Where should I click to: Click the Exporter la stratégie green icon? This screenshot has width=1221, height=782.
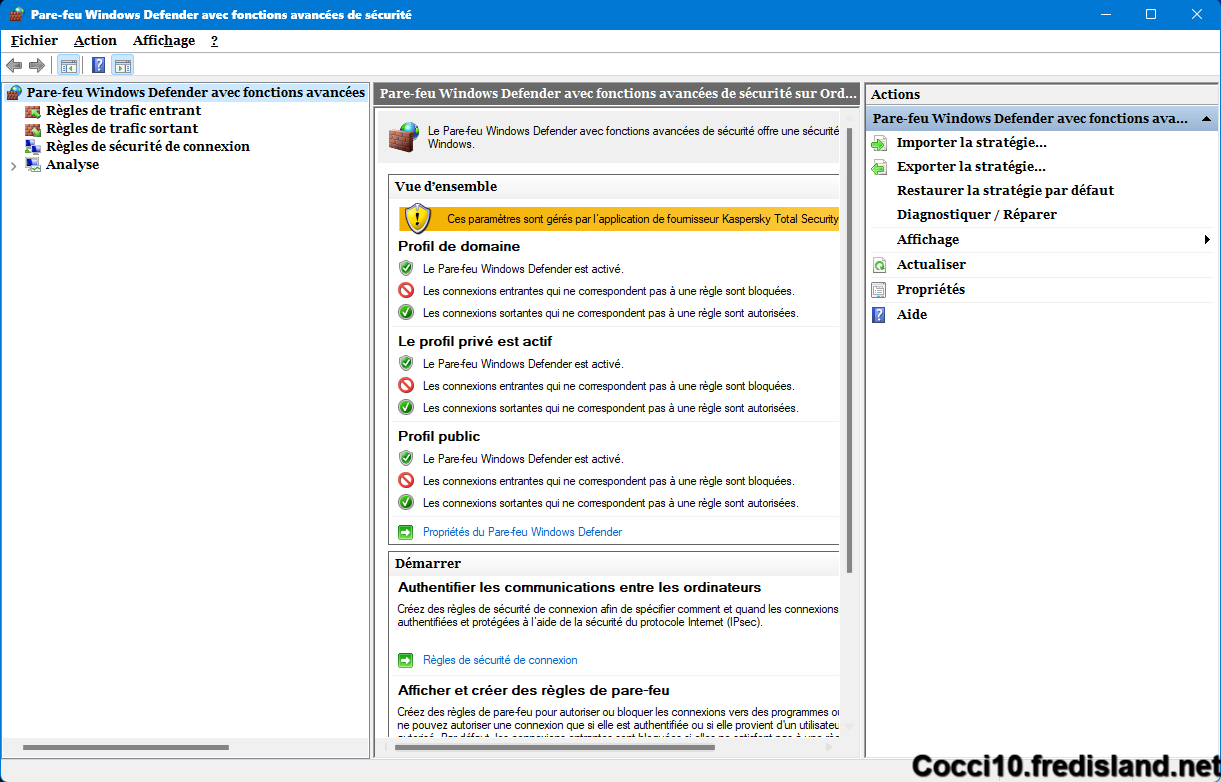pyautogui.click(x=879, y=168)
